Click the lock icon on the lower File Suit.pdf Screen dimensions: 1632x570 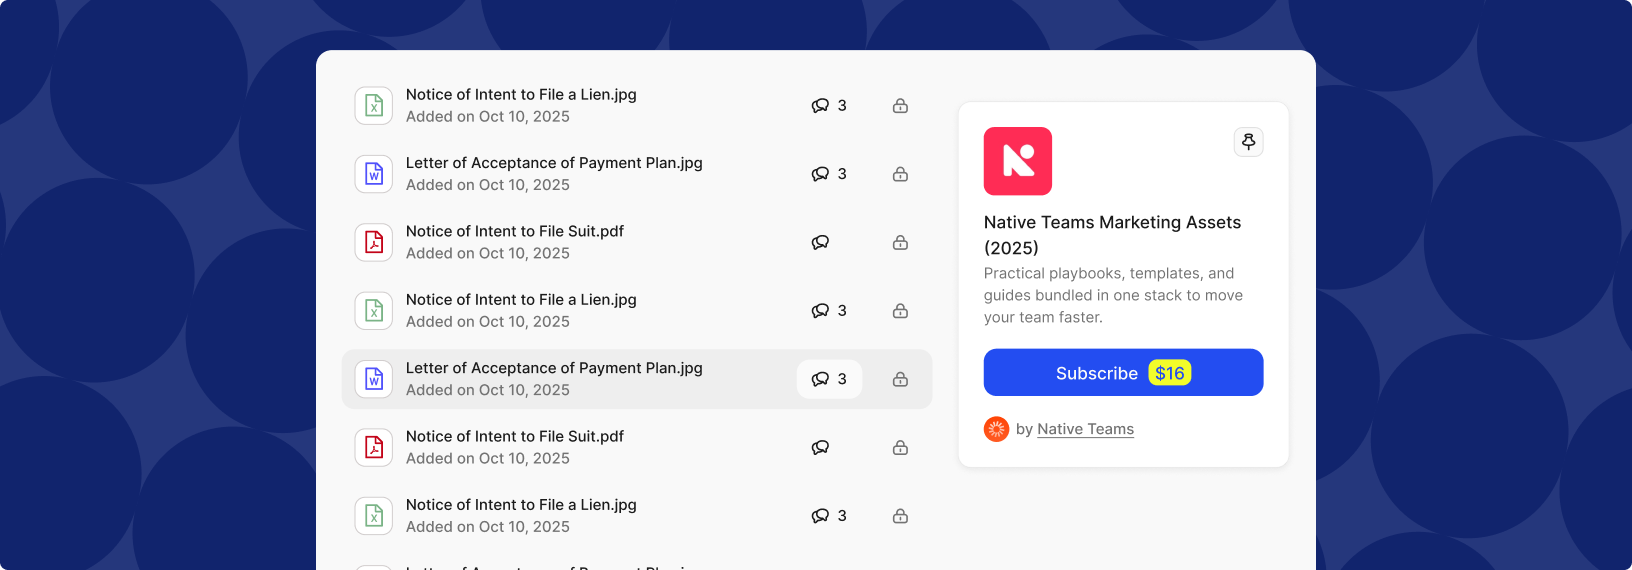[900, 448]
